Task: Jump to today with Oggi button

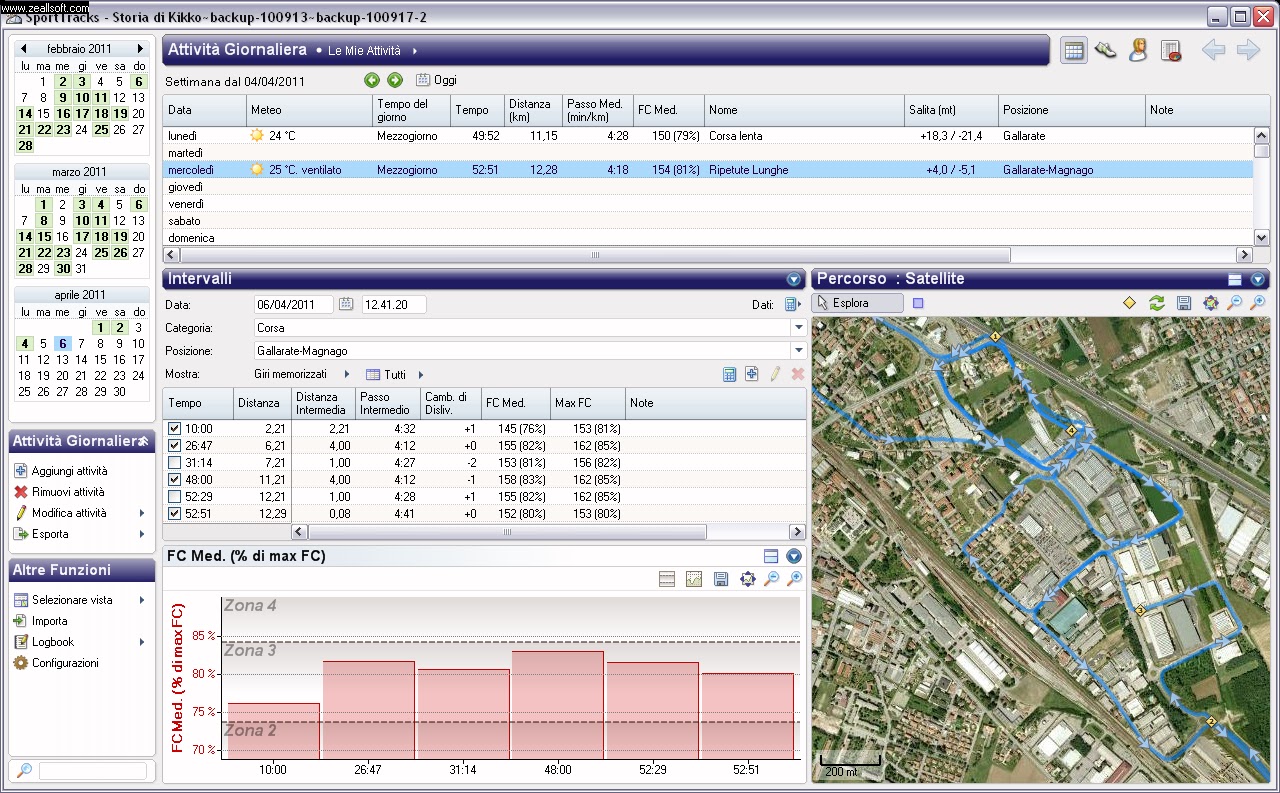Action: [x=437, y=80]
